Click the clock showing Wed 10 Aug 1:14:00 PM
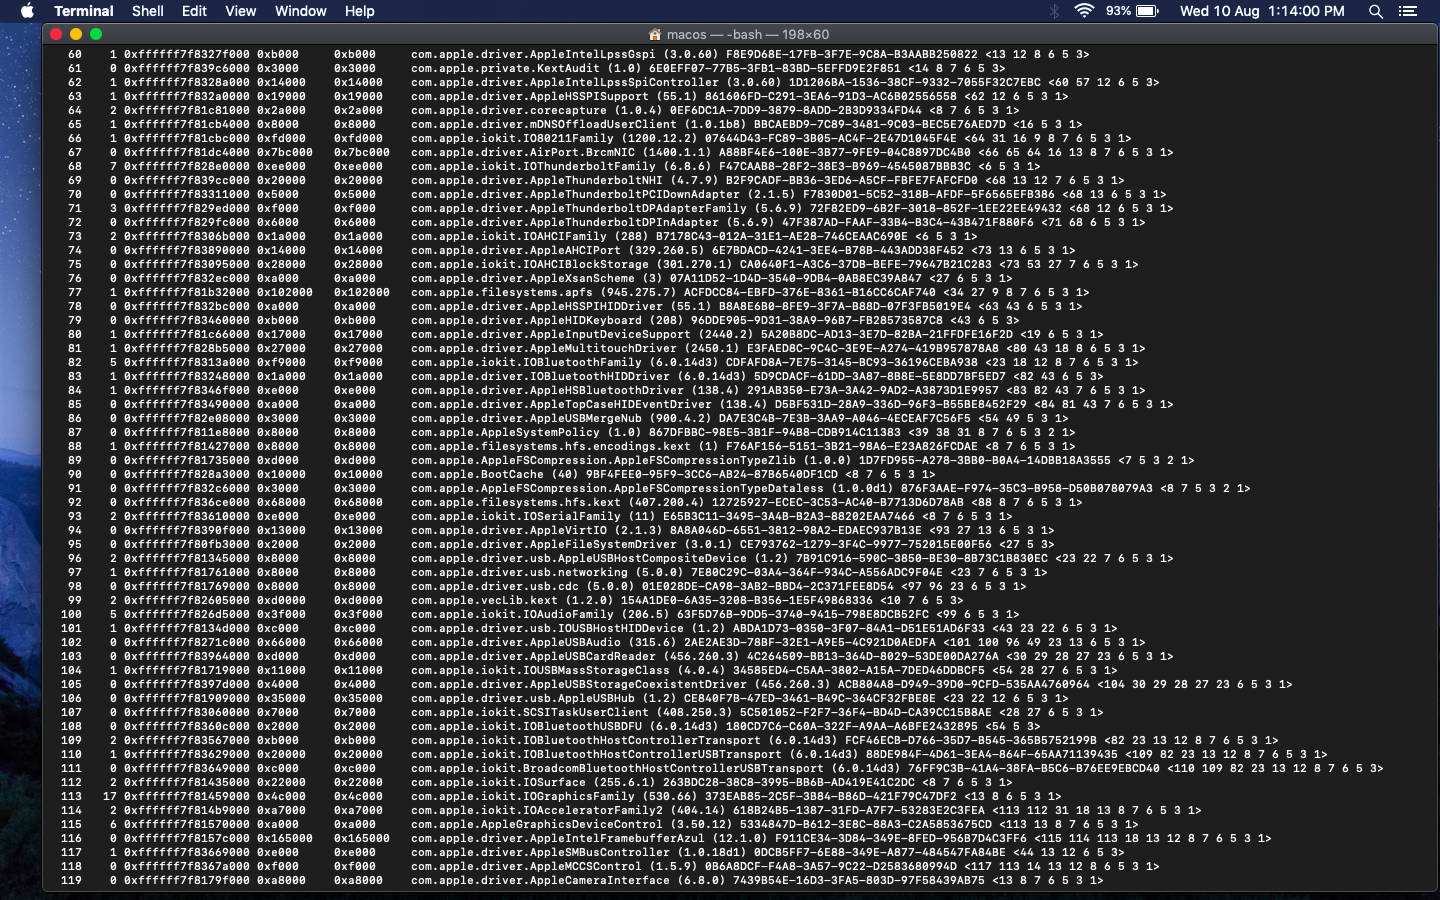Screen dimensions: 1440x900 pyautogui.click(x=1262, y=11)
